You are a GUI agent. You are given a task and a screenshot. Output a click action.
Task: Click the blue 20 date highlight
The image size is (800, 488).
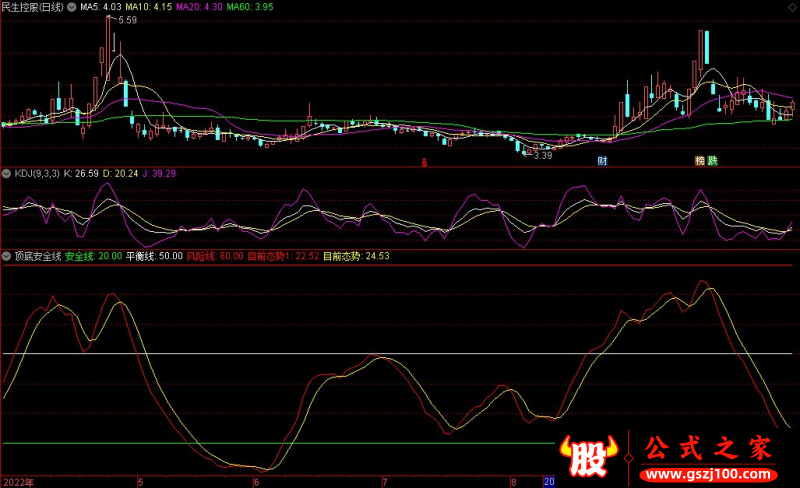(x=547, y=481)
